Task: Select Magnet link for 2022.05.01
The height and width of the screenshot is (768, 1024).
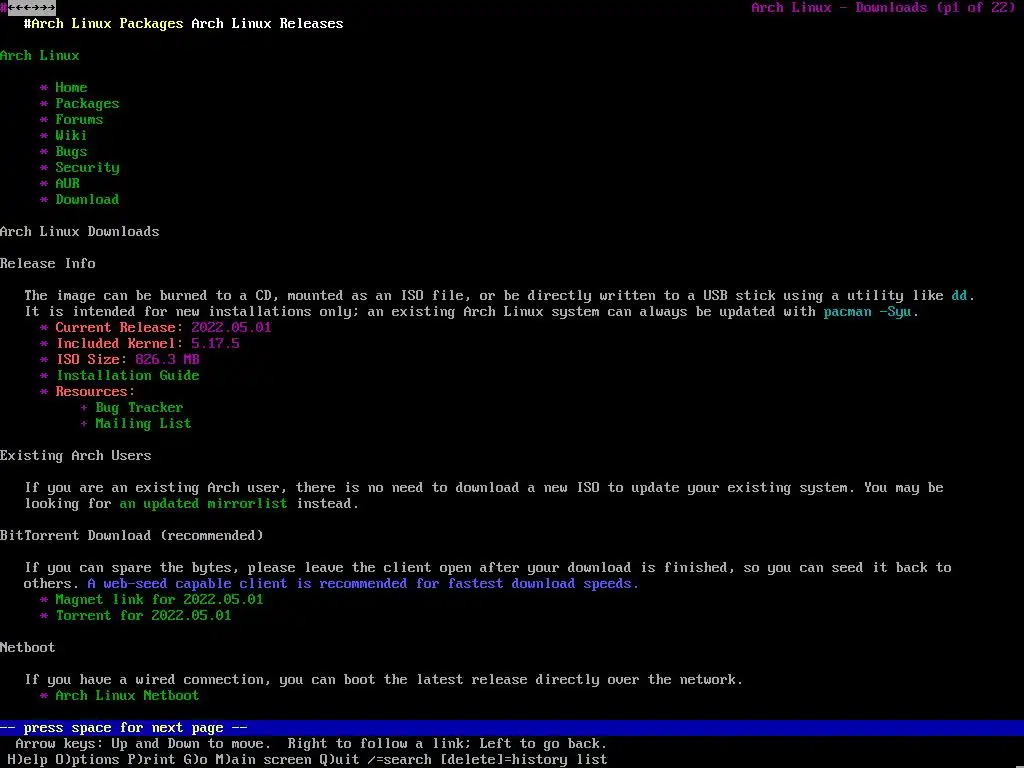Action: 159,600
